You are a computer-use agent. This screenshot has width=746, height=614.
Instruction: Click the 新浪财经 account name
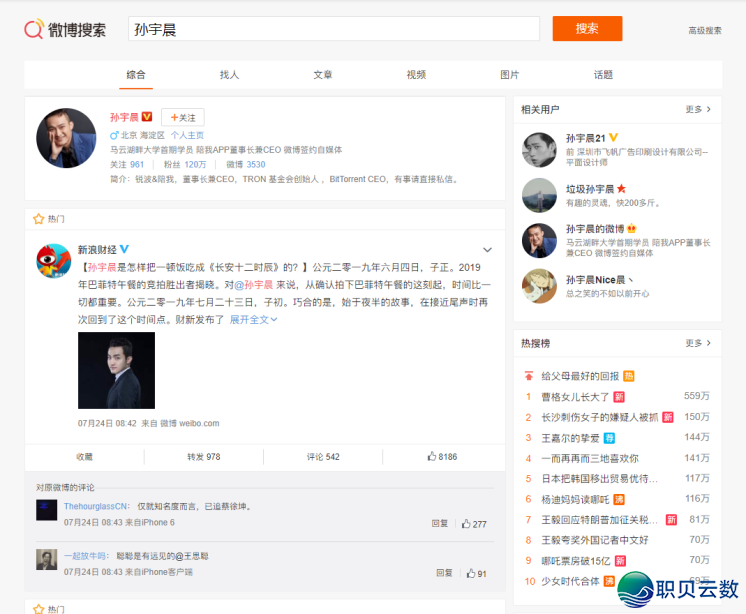pos(97,250)
